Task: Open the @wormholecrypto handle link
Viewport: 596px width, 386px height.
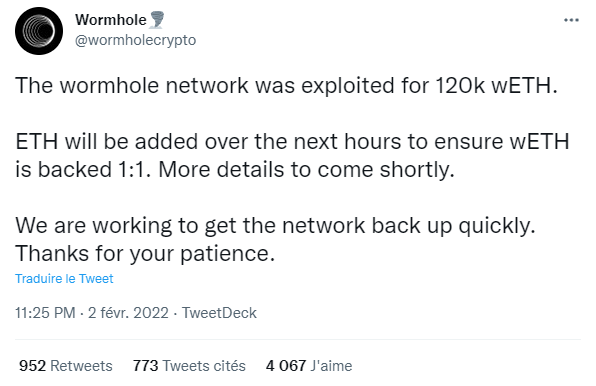Action: click(x=136, y=40)
